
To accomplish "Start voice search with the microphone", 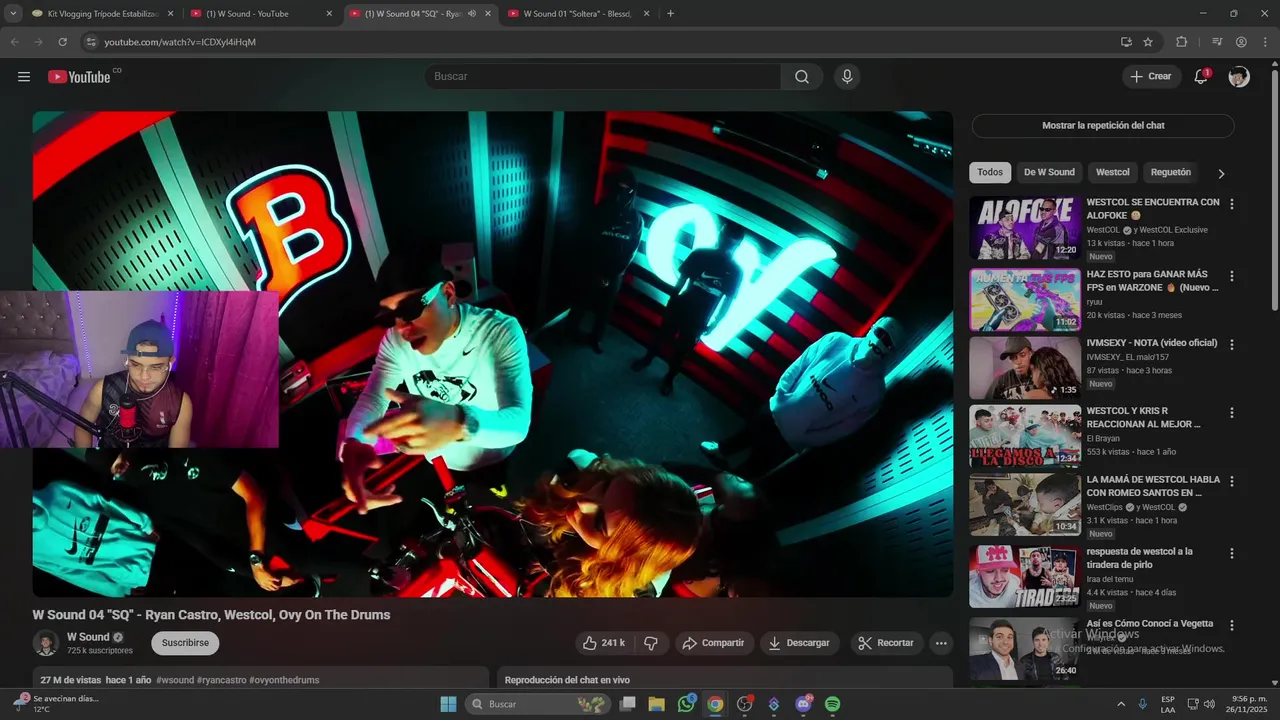I will coord(847,77).
